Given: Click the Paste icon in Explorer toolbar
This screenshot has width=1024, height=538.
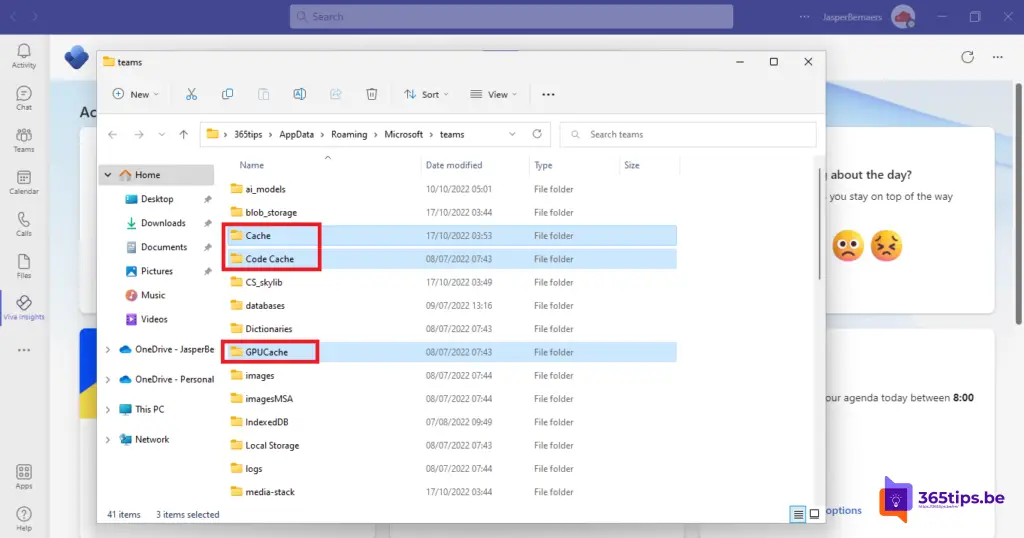Looking at the screenshot, I should [263, 95].
